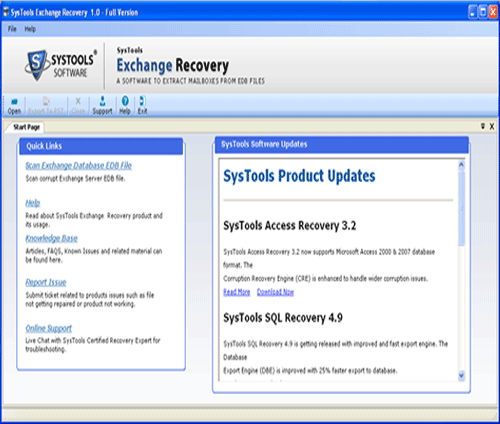Viewport: 500px width, 424px height.
Task: Open the Knowledge Base link
Action: (x=51, y=238)
